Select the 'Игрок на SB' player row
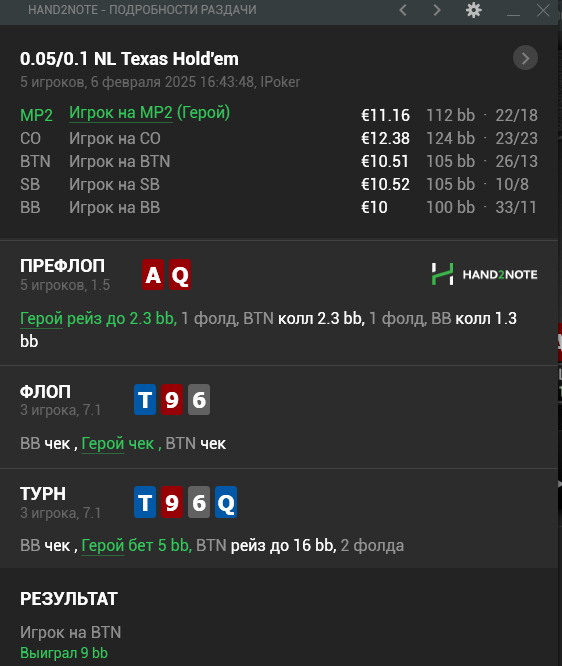This screenshot has height=666, width=562. coord(279,184)
